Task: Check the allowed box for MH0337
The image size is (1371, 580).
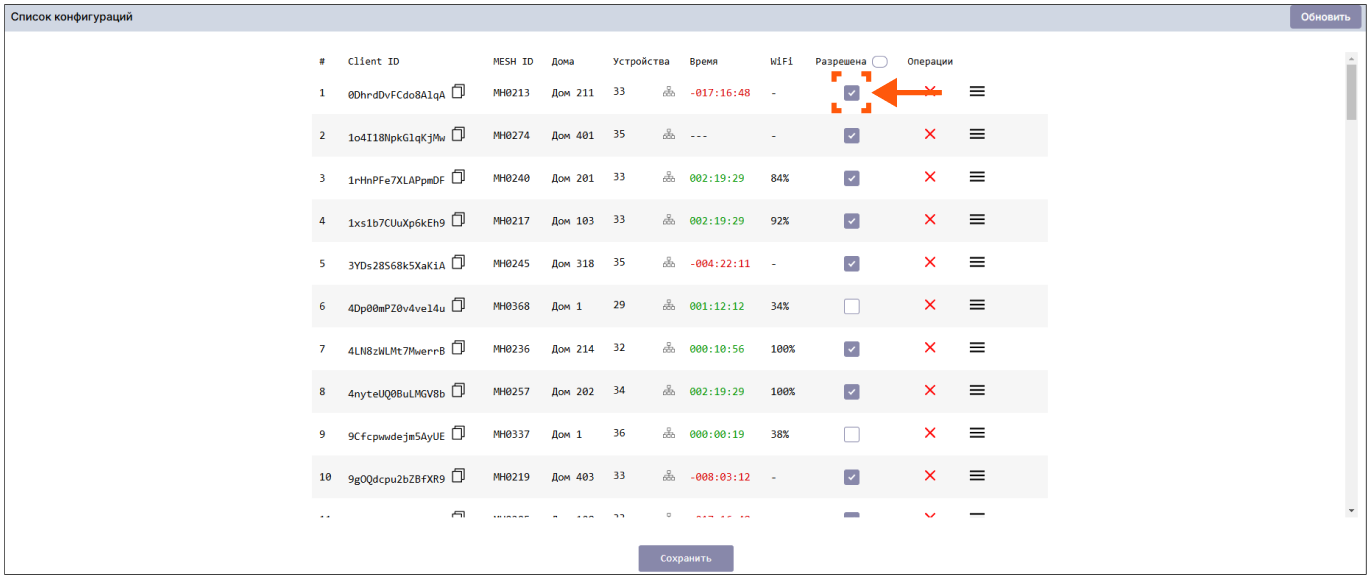Action: click(852, 435)
